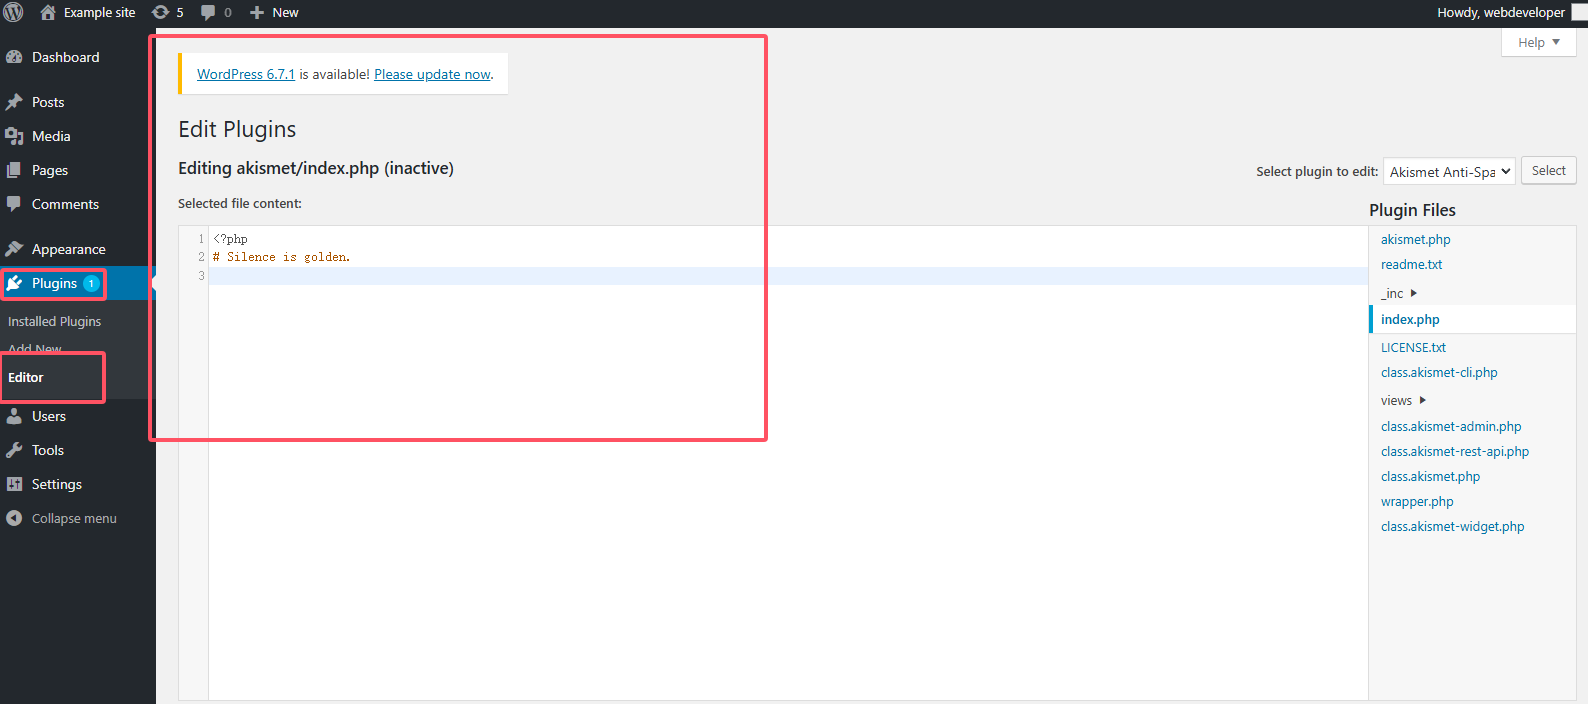Image resolution: width=1588 pixels, height=704 pixels.
Task: Click the plus New icon in admin bar
Action: pyautogui.click(x=257, y=12)
